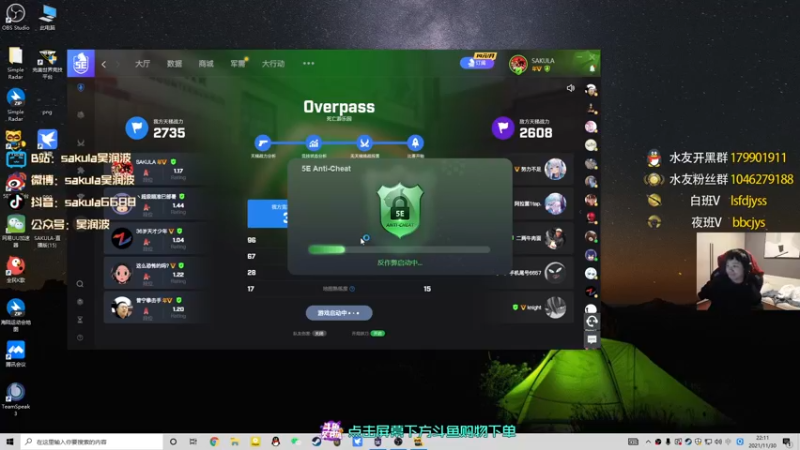
Task: Toggle the left switch under launch button
Action: pos(319,333)
